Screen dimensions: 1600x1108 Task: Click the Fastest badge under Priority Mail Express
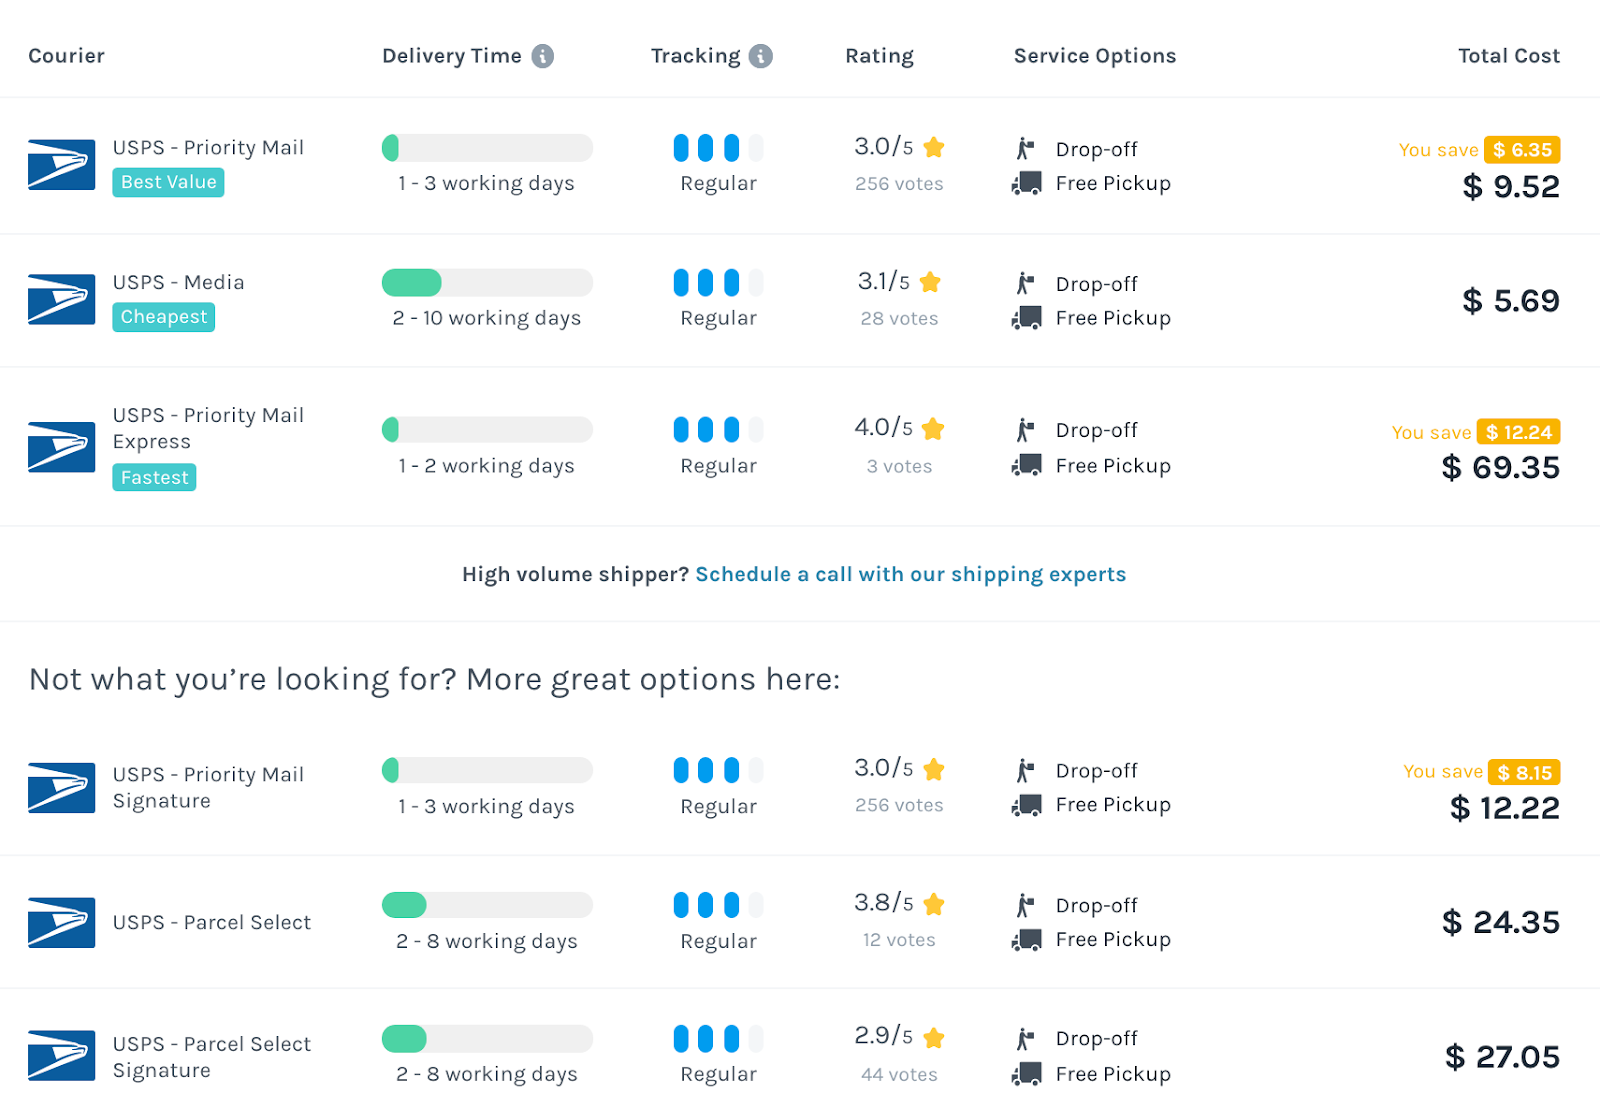pyautogui.click(x=154, y=478)
